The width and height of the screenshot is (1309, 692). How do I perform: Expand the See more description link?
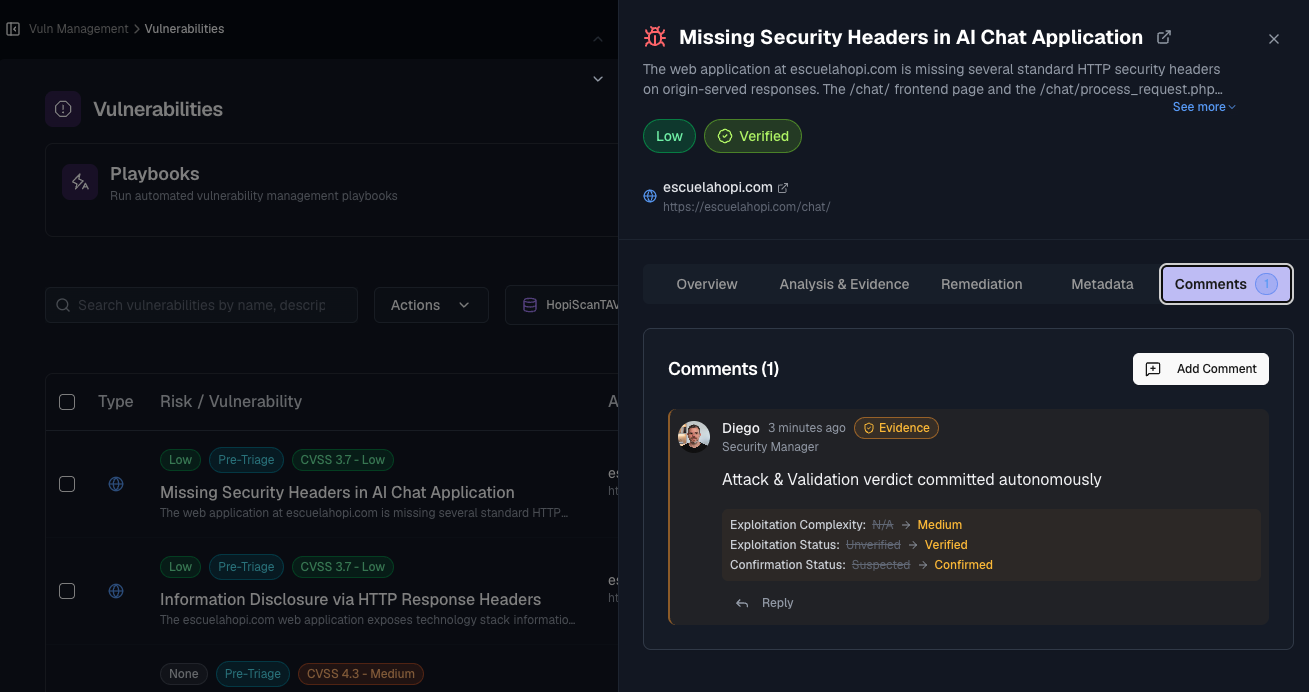(x=1204, y=107)
